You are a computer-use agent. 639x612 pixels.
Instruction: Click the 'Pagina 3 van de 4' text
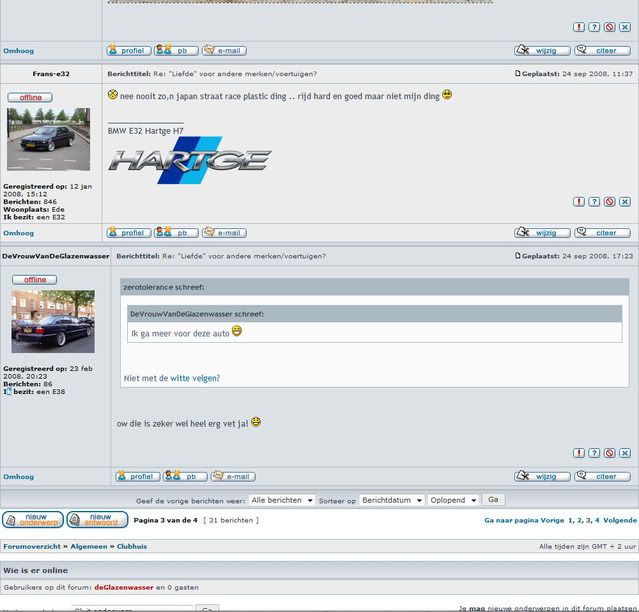(x=165, y=520)
